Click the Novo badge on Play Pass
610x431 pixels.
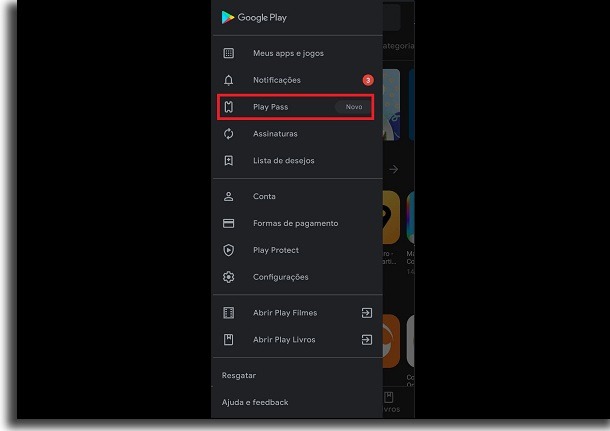pyautogui.click(x=354, y=107)
